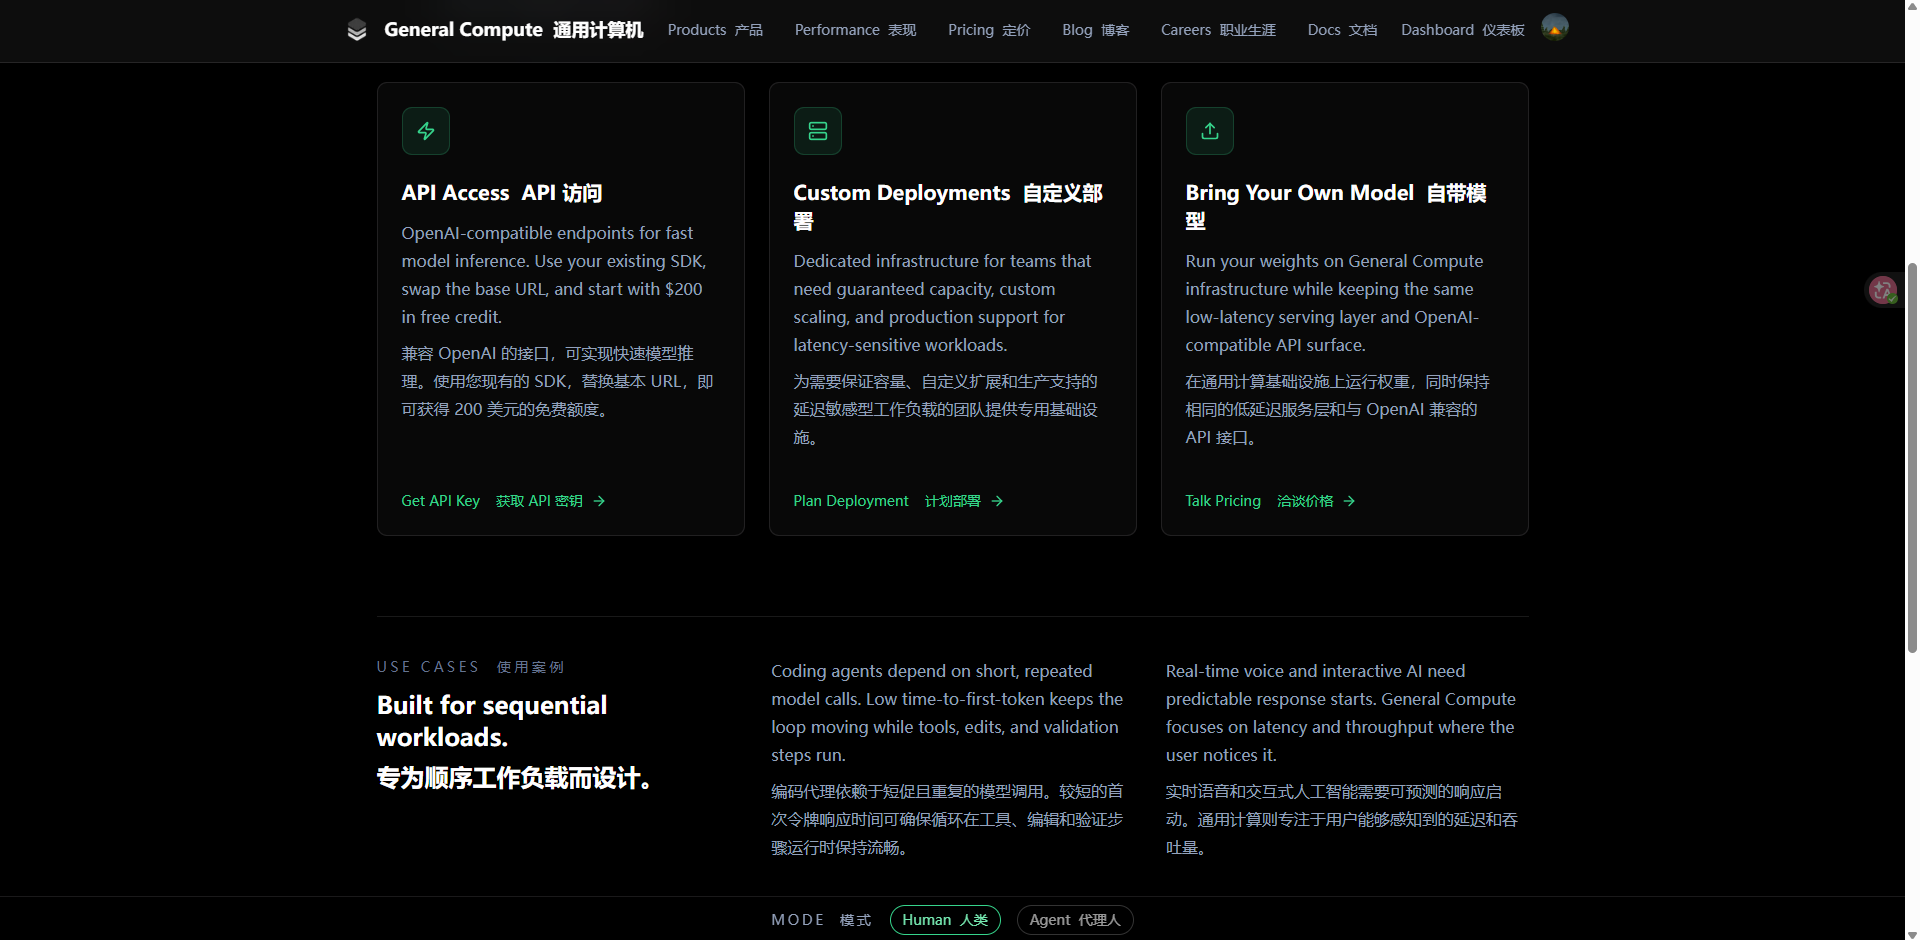This screenshot has width=1920, height=940.
Task: Click the Custom Deployments card heading
Action: point(948,207)
